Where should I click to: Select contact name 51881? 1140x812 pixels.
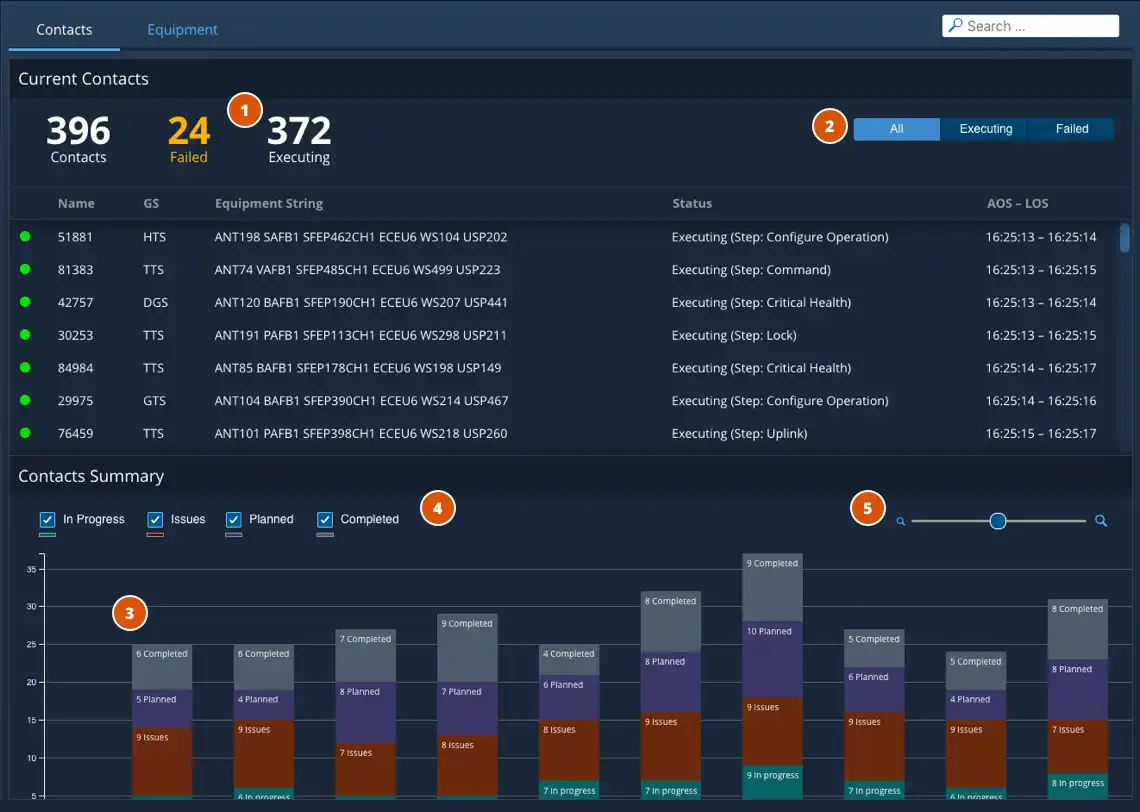point(76,237)
